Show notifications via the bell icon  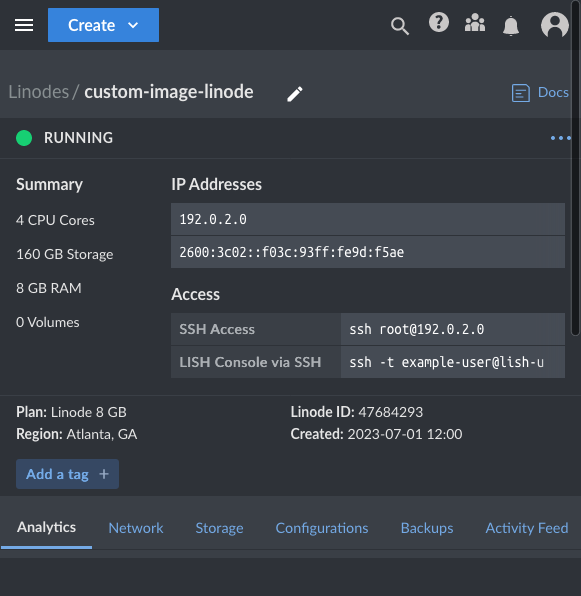pyautogui.click(x=511, y=26)
